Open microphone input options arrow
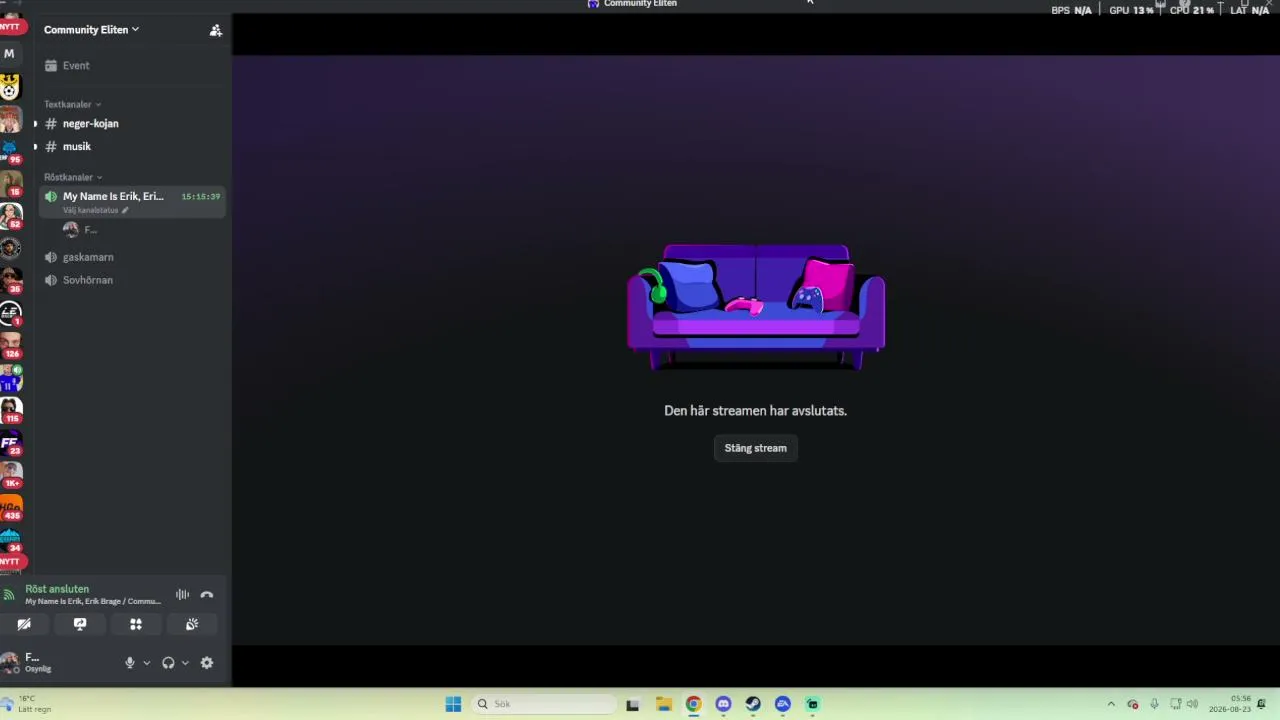Image resolution: width=1280 pixels, height=720 pixels. 147,663
